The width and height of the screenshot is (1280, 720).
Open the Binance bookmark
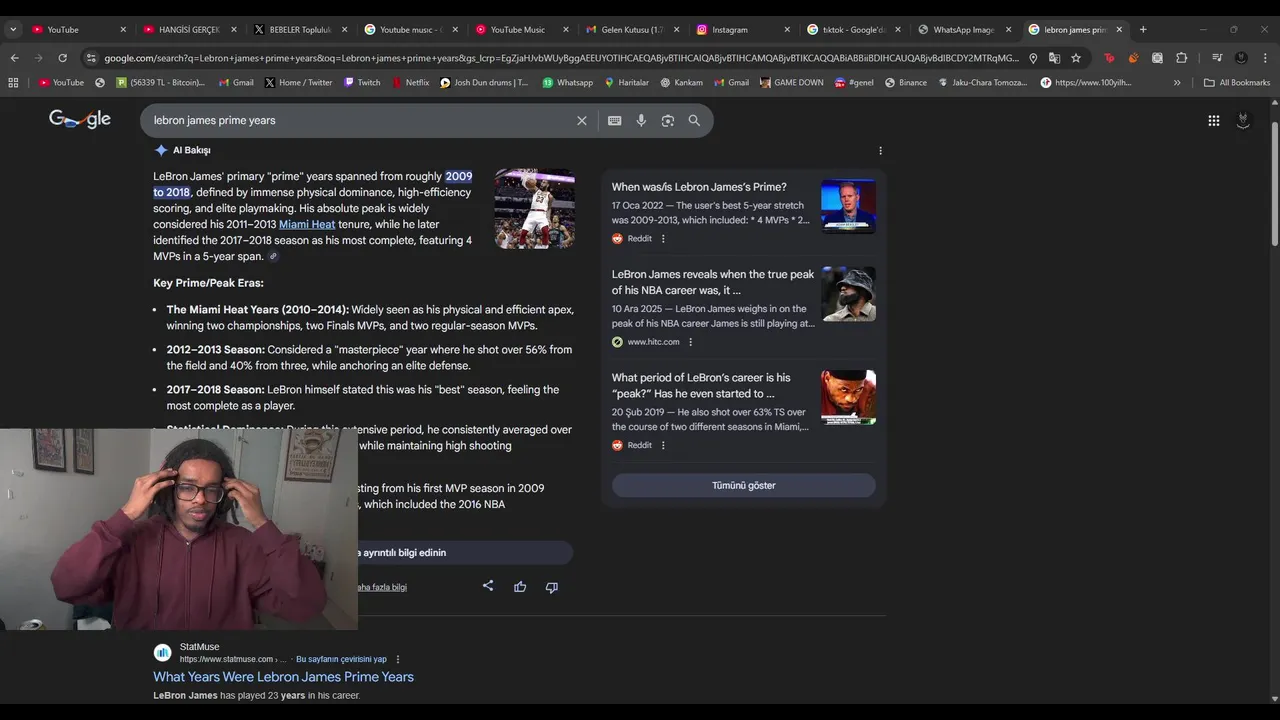click(x=906, y=83)
